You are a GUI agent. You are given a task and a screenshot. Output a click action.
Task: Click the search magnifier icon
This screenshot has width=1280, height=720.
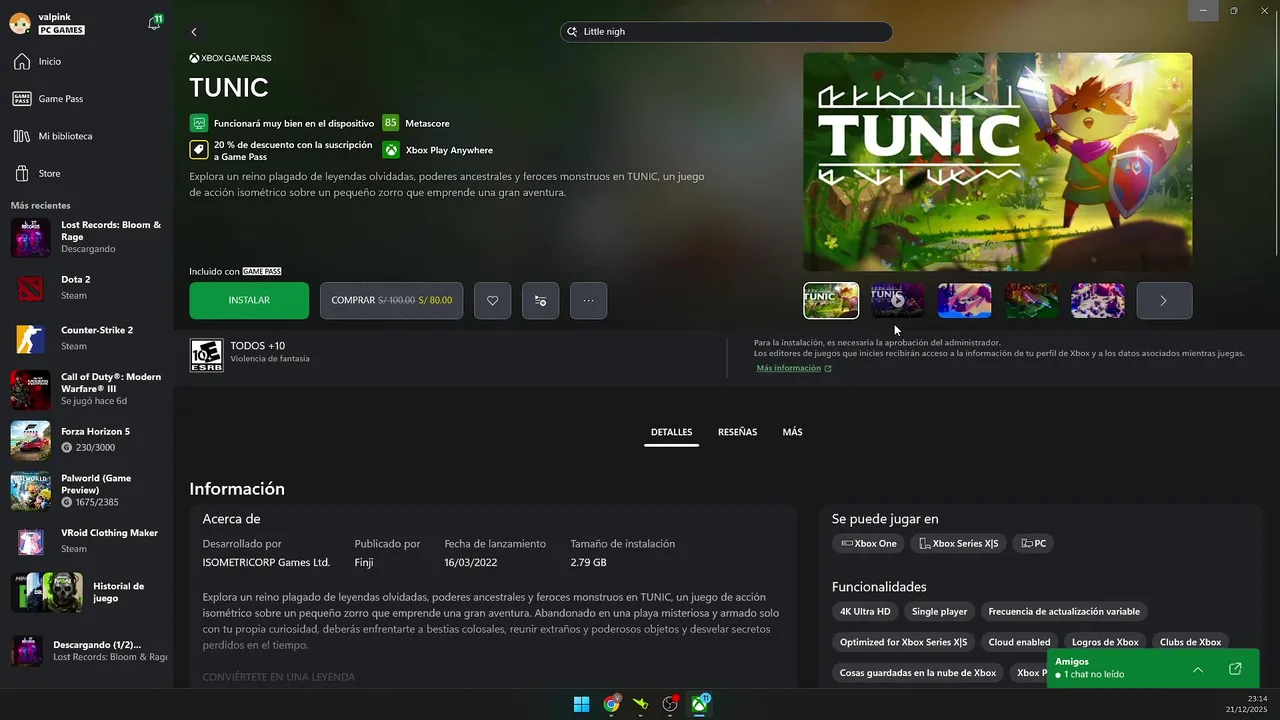coord(572,32)
